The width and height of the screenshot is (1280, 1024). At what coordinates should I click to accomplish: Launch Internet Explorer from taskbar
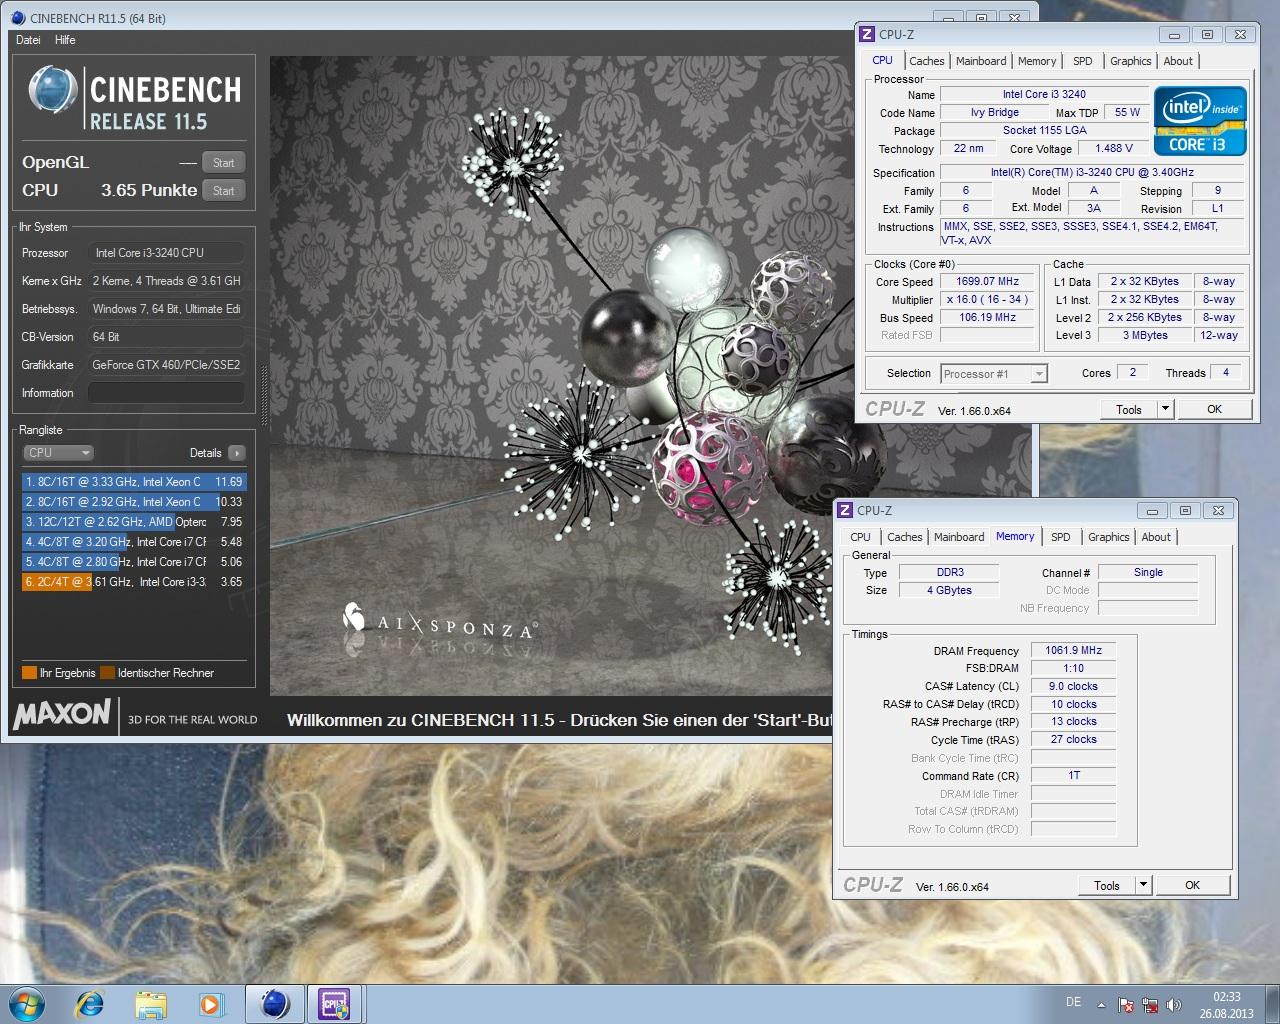(x=90, y=1004)
